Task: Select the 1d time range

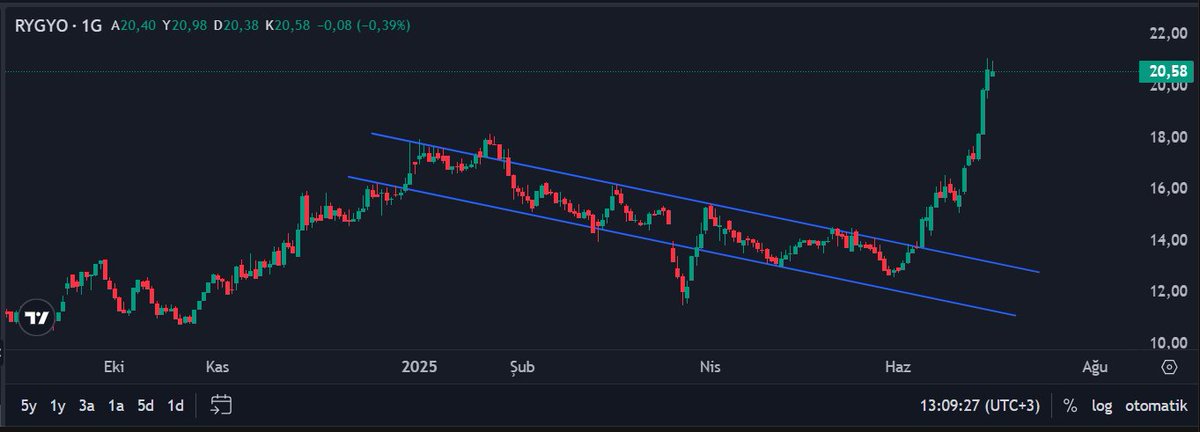Action: 176,406
